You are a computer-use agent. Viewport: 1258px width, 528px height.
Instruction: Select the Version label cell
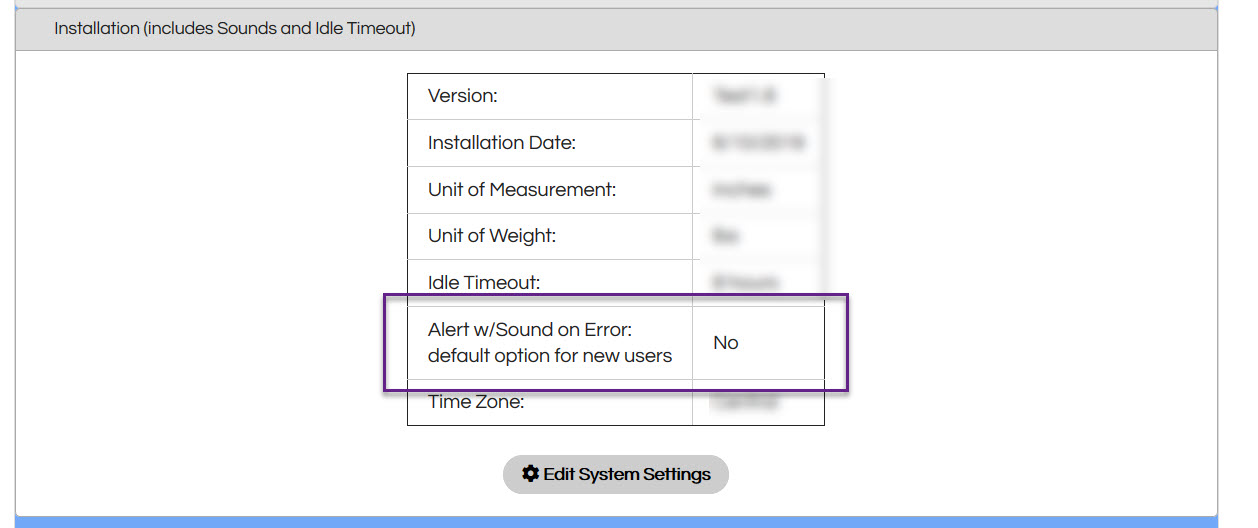coord(463,96)
